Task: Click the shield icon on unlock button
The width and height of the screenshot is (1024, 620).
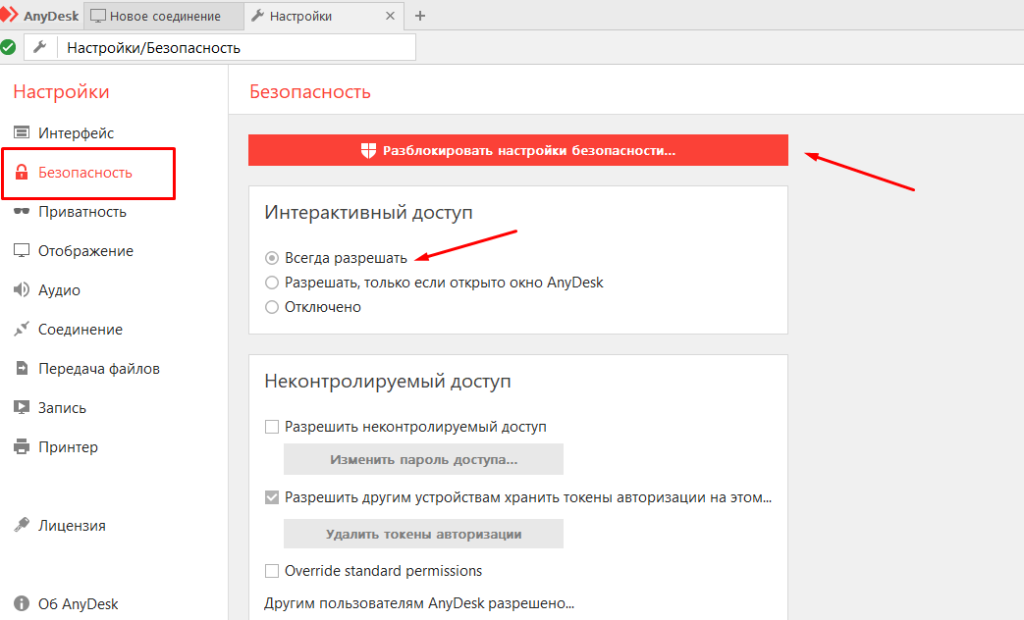Action: [368, 150]
